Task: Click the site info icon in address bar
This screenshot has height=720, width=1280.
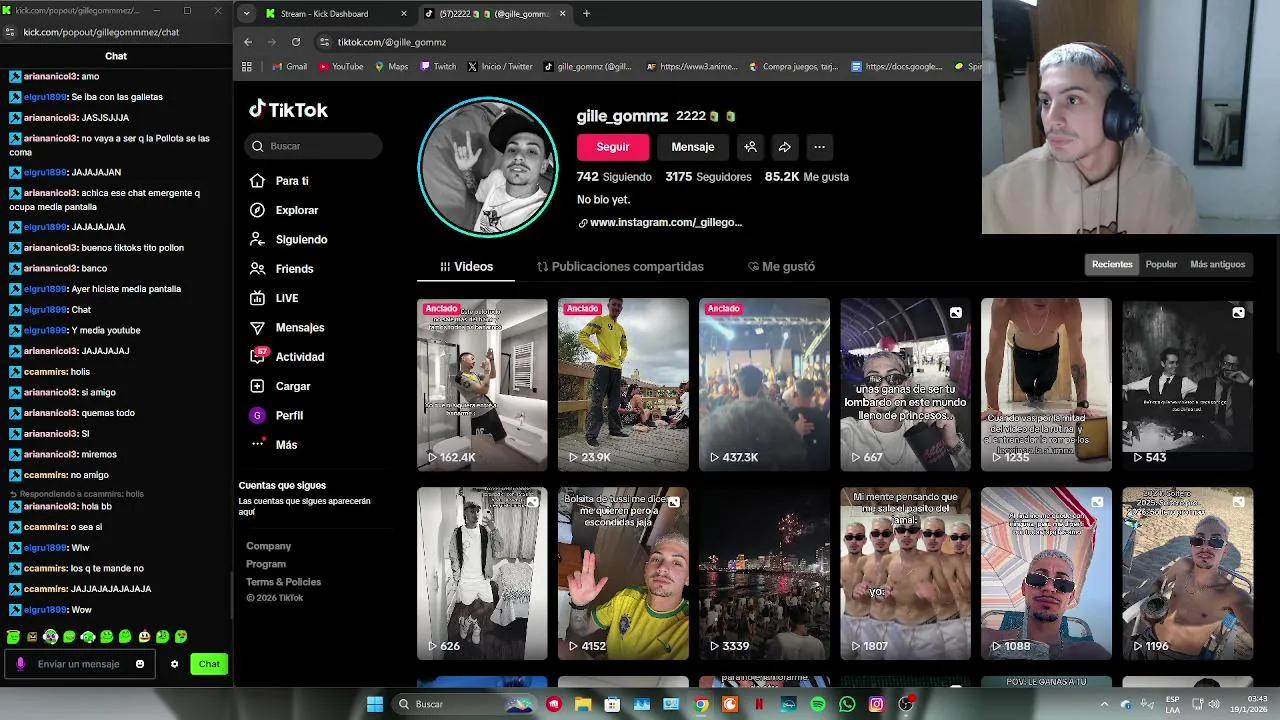Action: (x=324, y=42)
